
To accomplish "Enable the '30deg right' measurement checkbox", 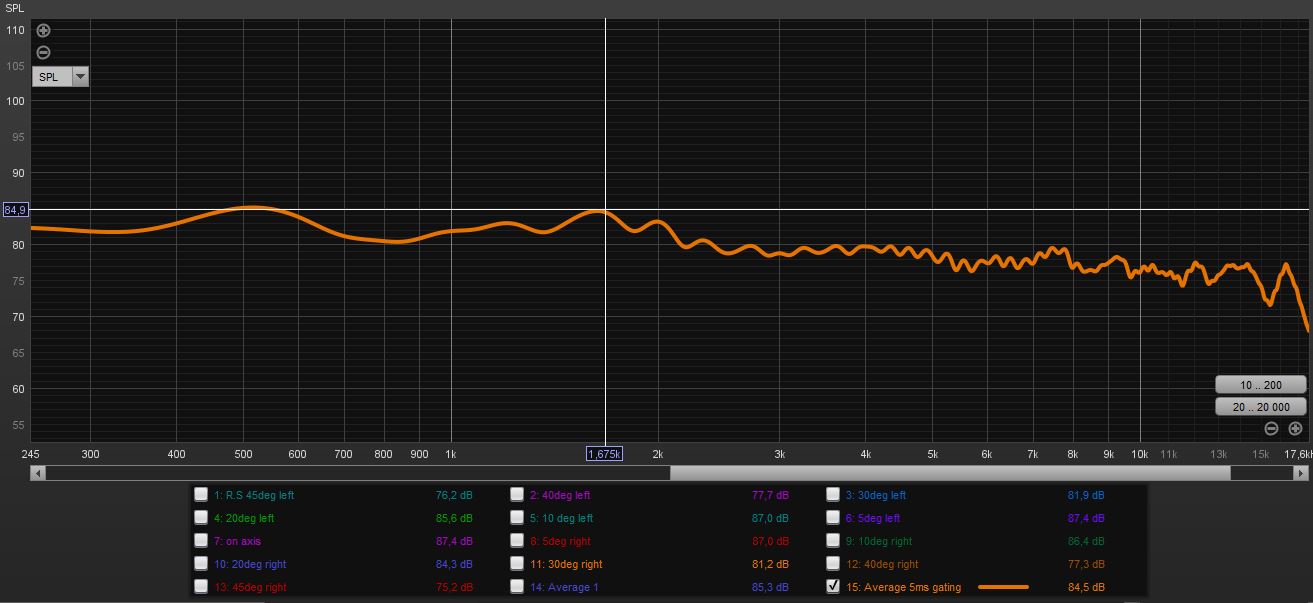I will tap(517, 564).
